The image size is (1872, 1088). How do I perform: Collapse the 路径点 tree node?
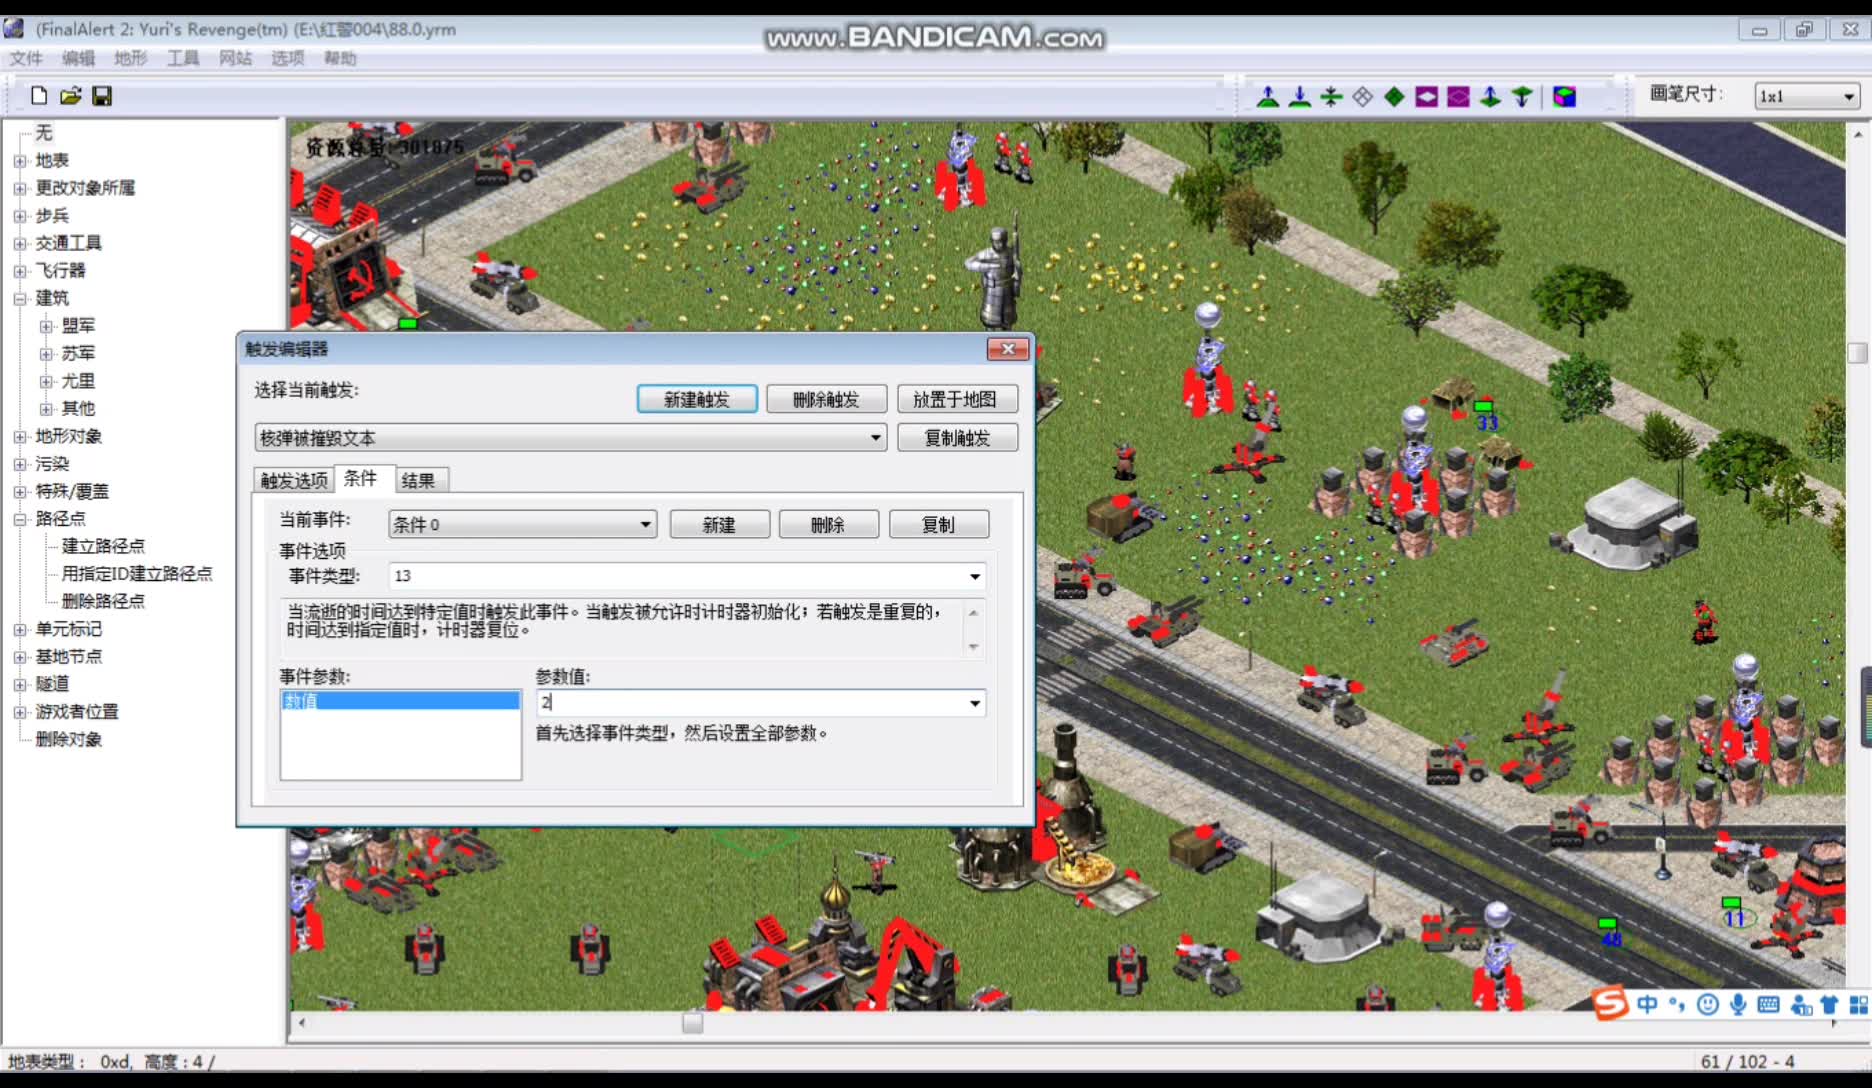point(19,519)
